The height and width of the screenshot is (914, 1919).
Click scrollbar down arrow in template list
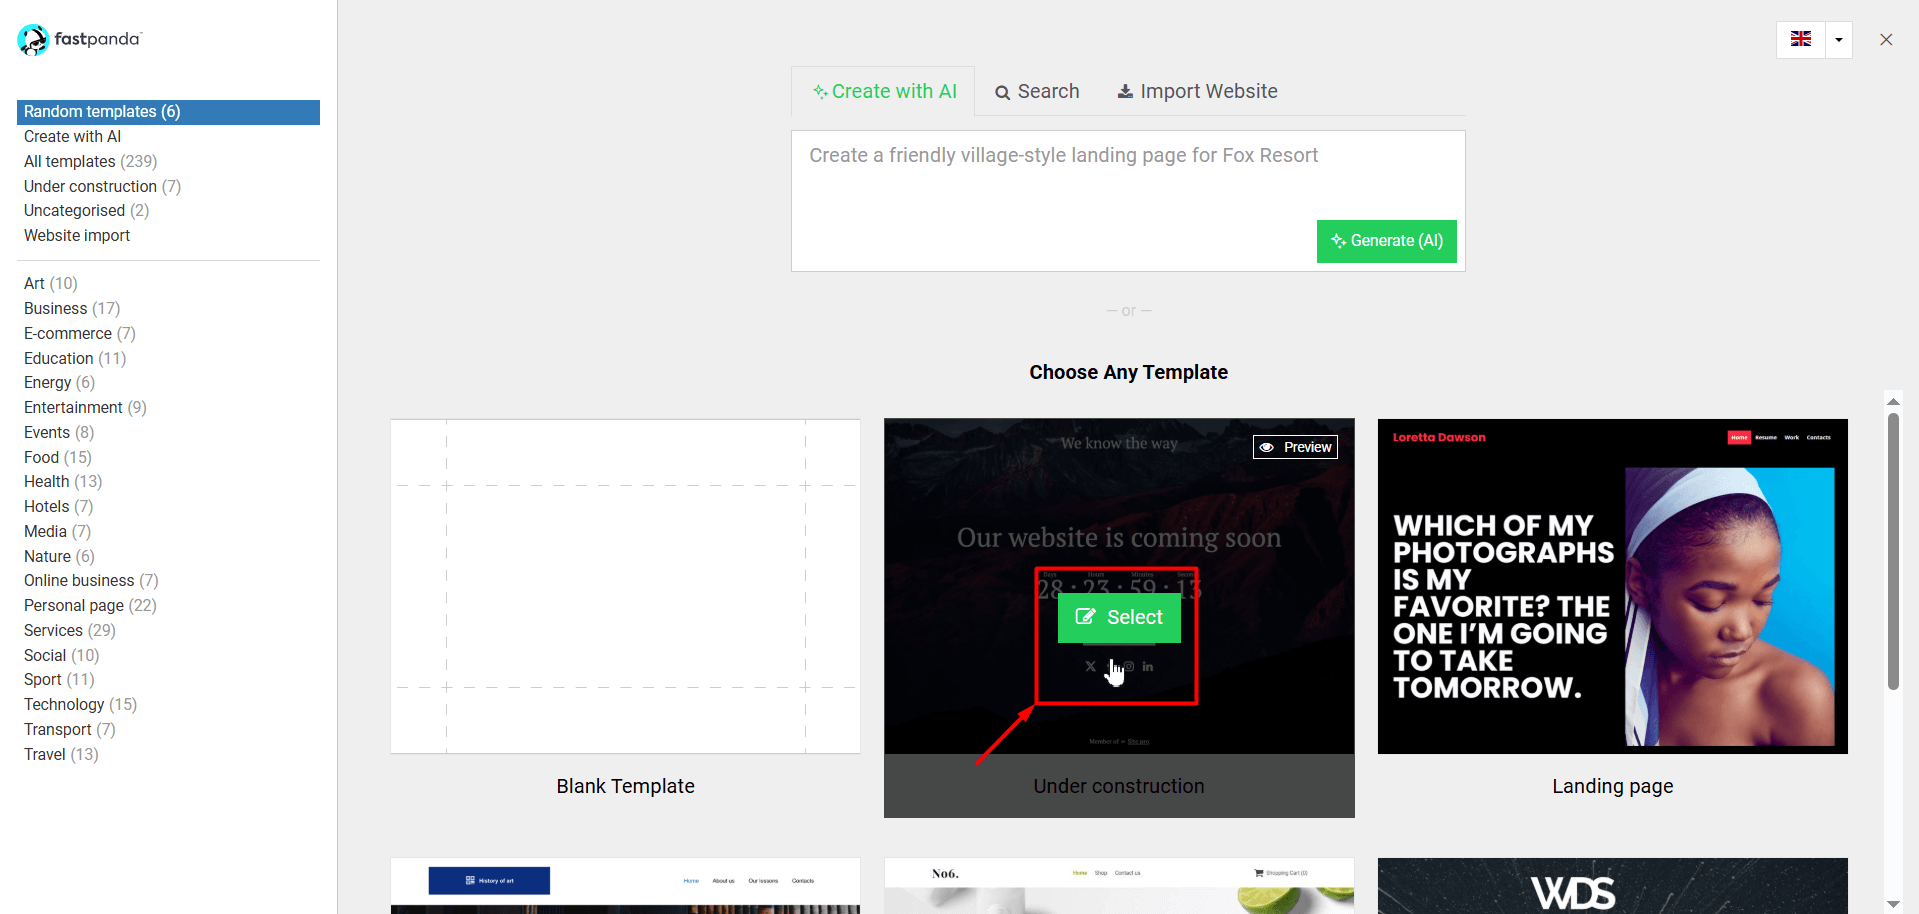point(1893,904)
